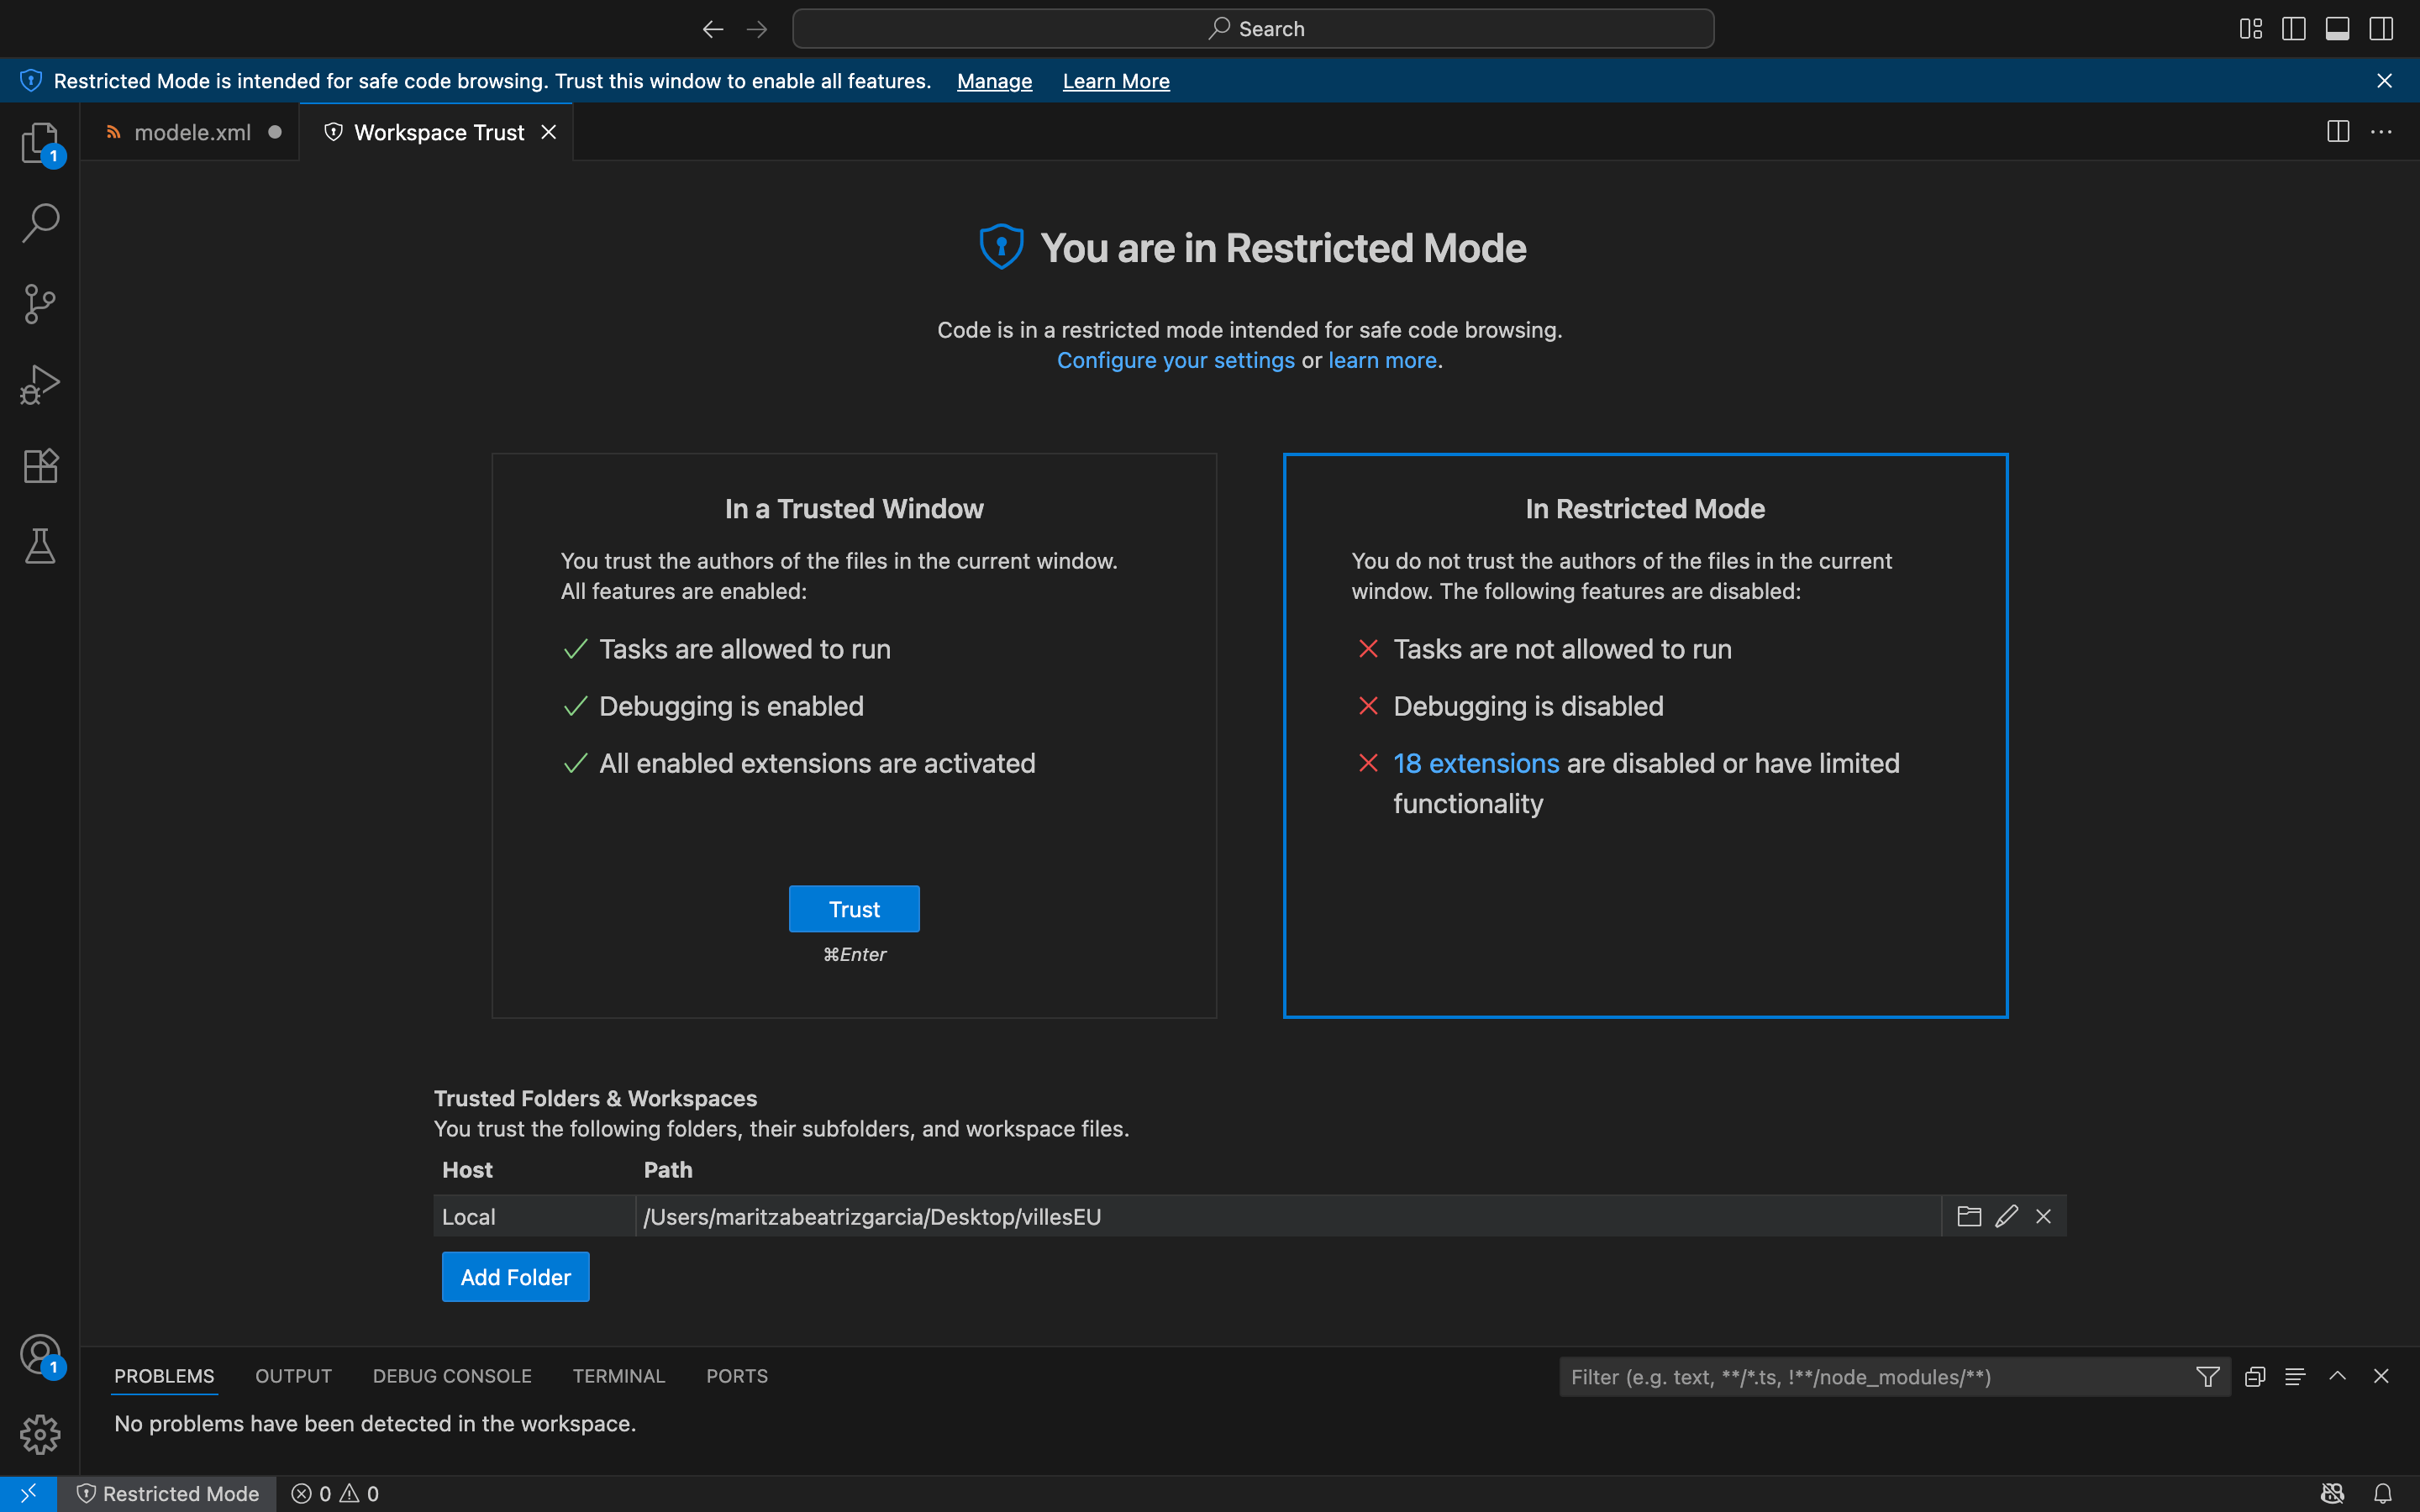Open Source Control view
This screenshot has height=1512, width=2420.
tap(40, 302)
